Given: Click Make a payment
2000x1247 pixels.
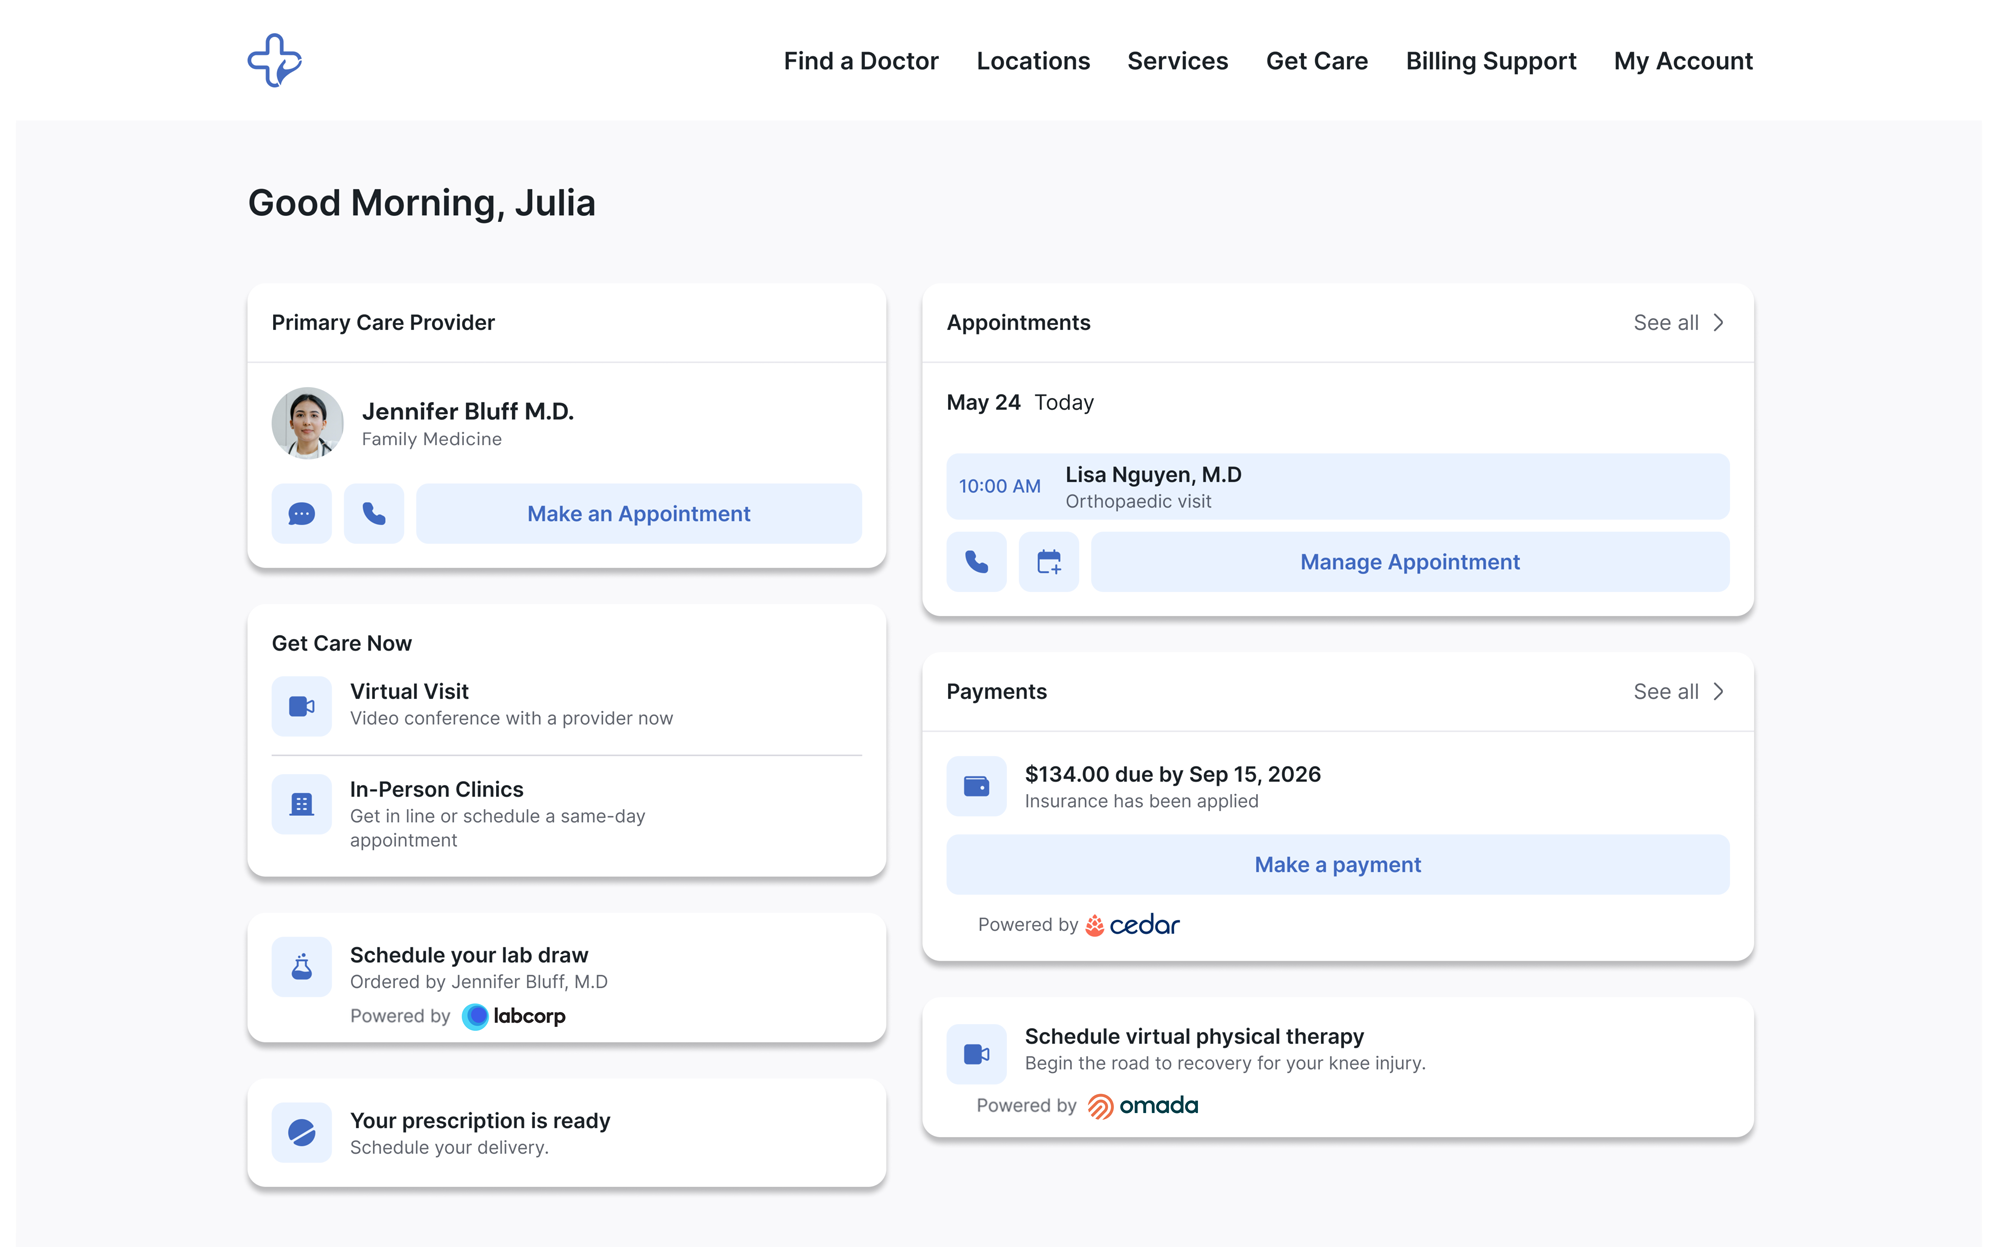Looking at the screenshot, I should click(1337, 864).
